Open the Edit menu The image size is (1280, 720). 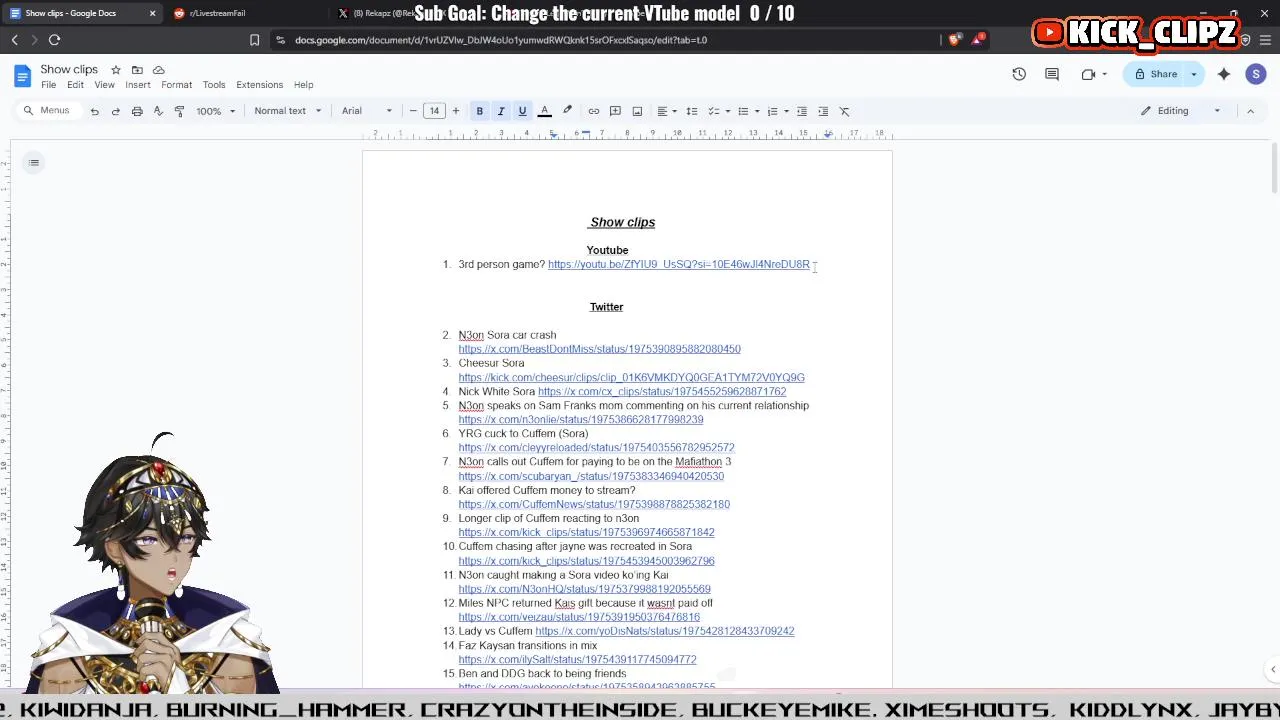point(75,85)
